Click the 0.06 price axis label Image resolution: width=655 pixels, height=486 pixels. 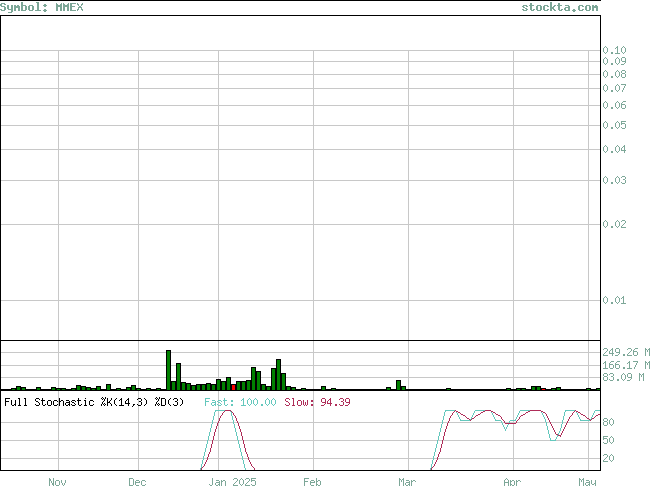[x=614, y=105]
